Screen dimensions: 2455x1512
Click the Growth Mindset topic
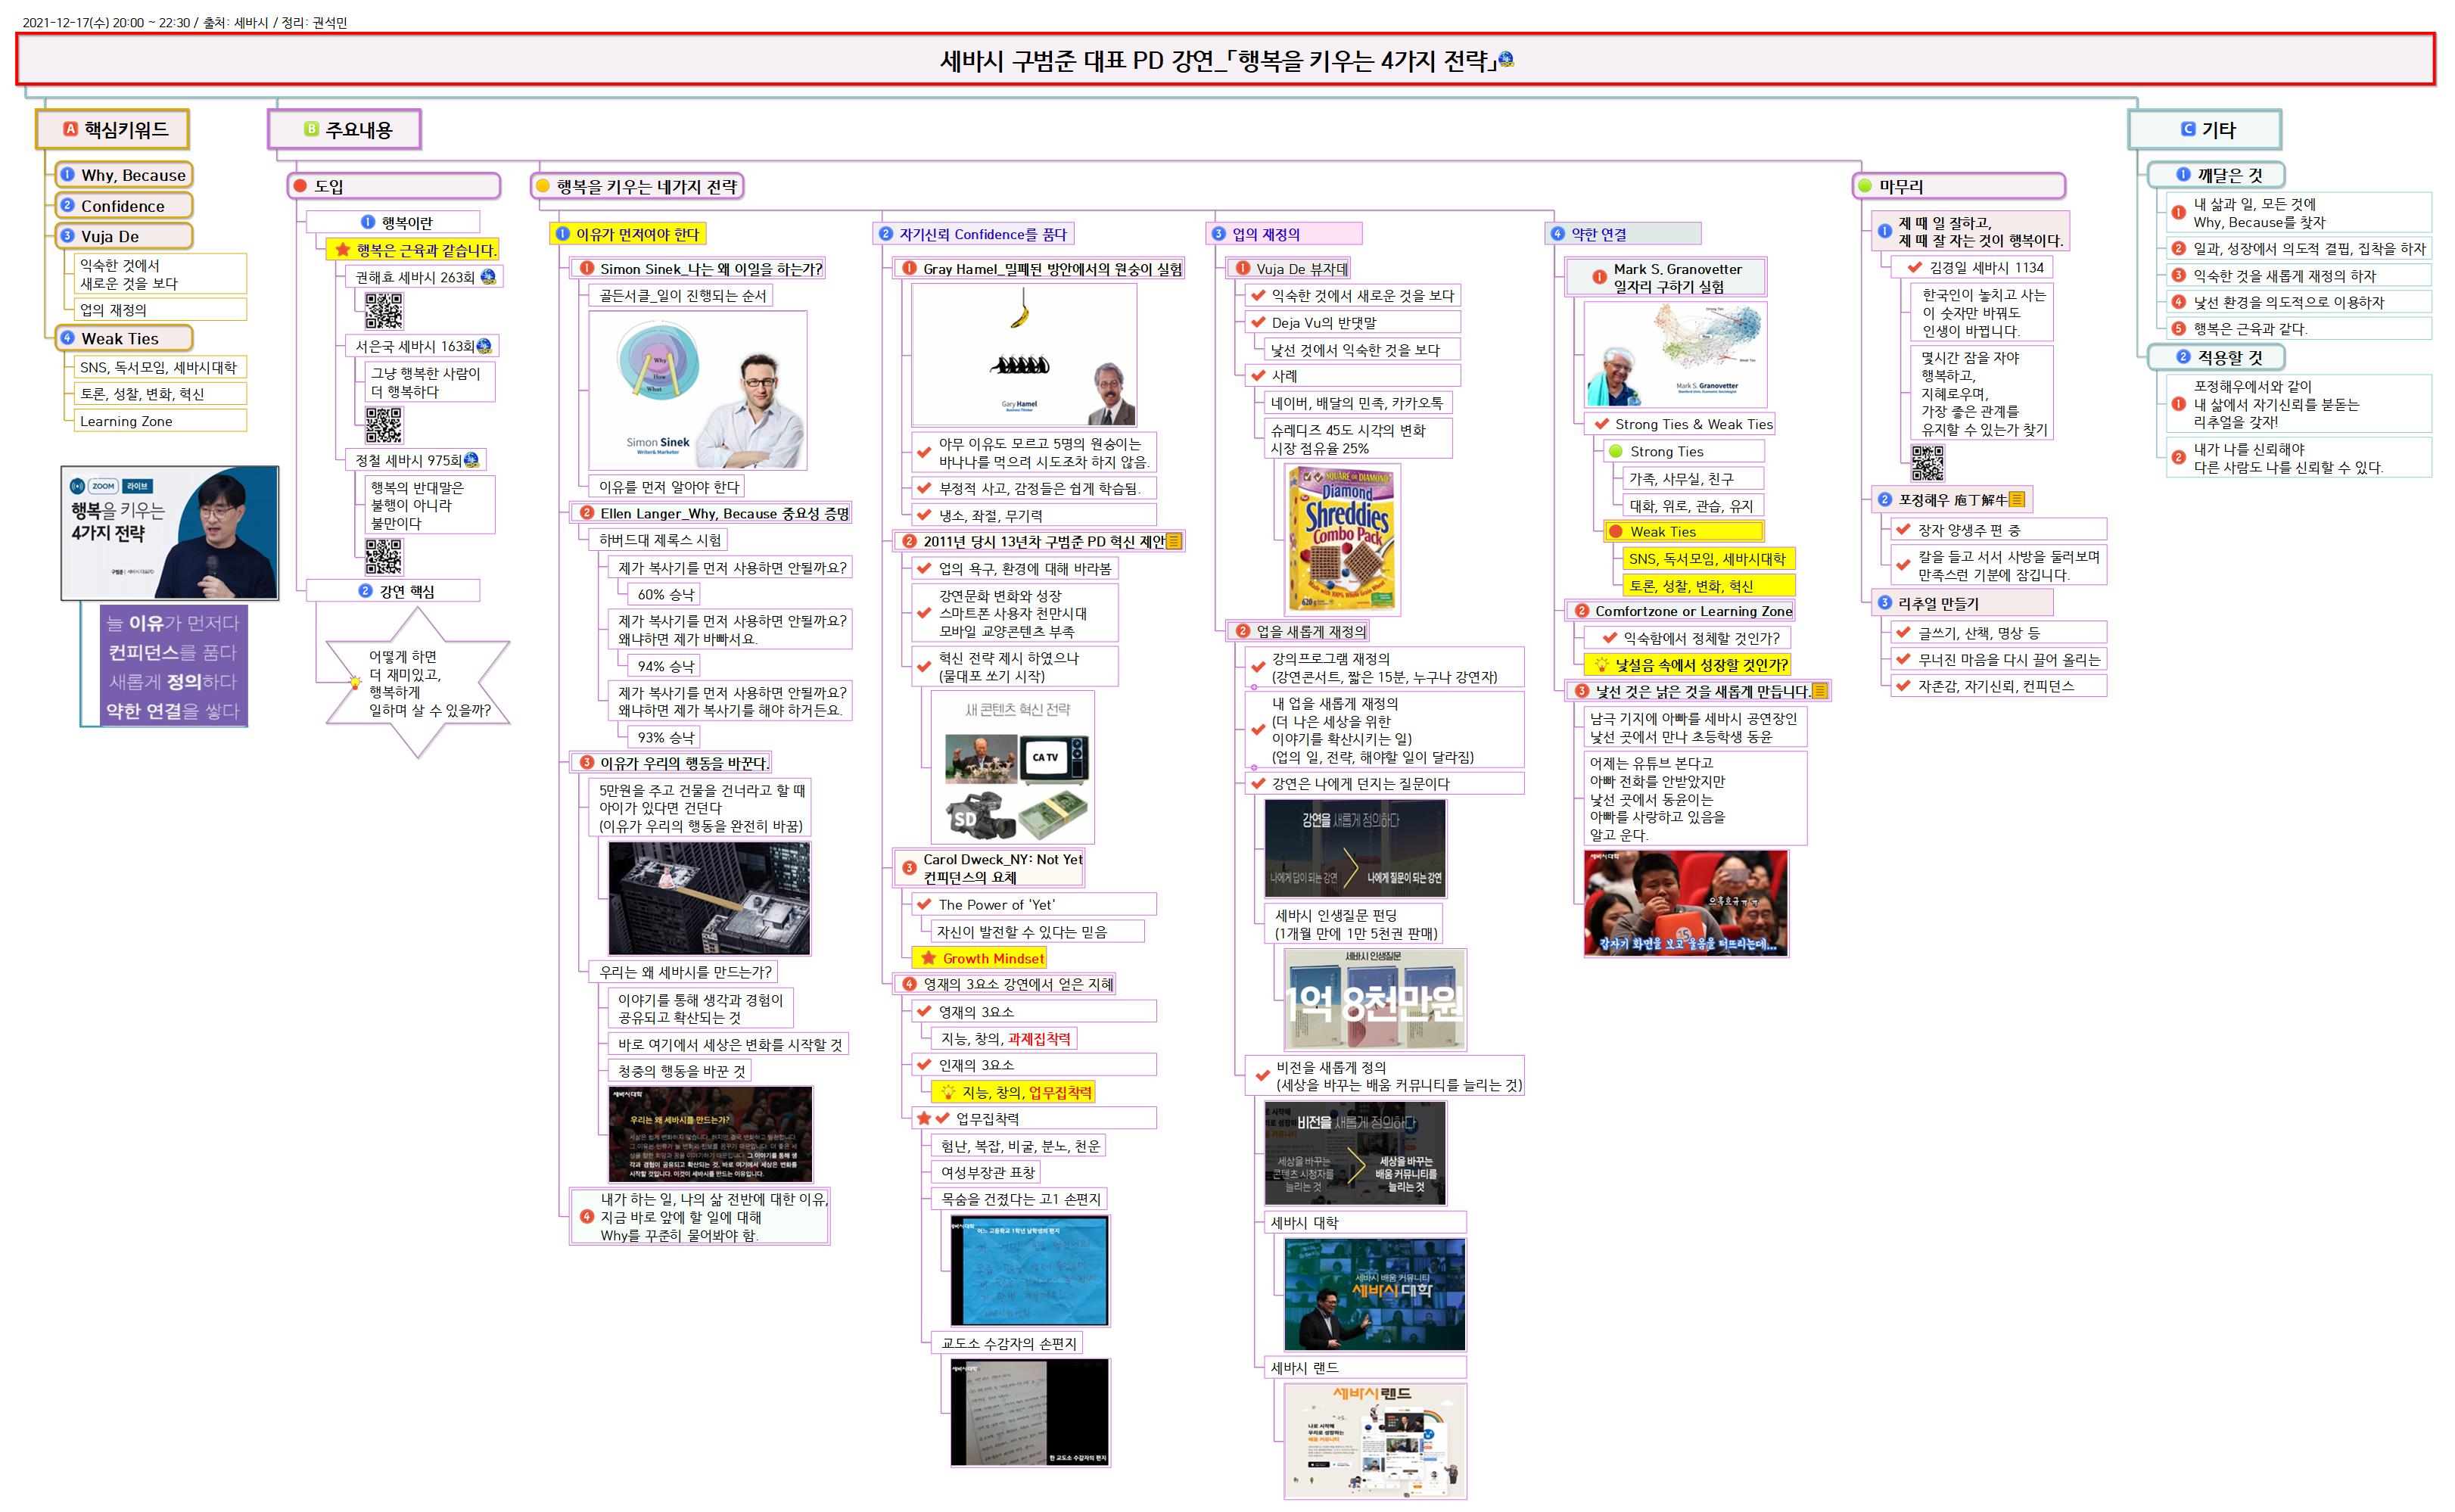point(992,958)
